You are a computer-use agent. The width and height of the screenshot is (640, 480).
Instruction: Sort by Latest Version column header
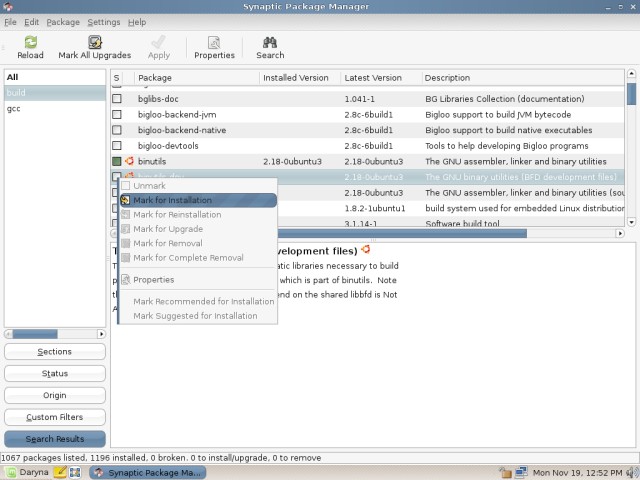(x=381, y=78)
